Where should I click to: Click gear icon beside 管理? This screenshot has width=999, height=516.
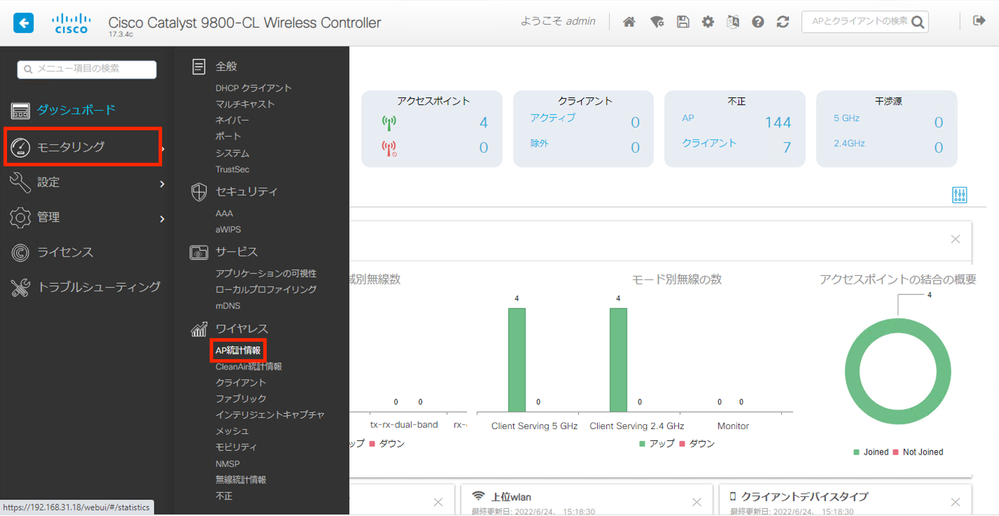pos(20,218)
